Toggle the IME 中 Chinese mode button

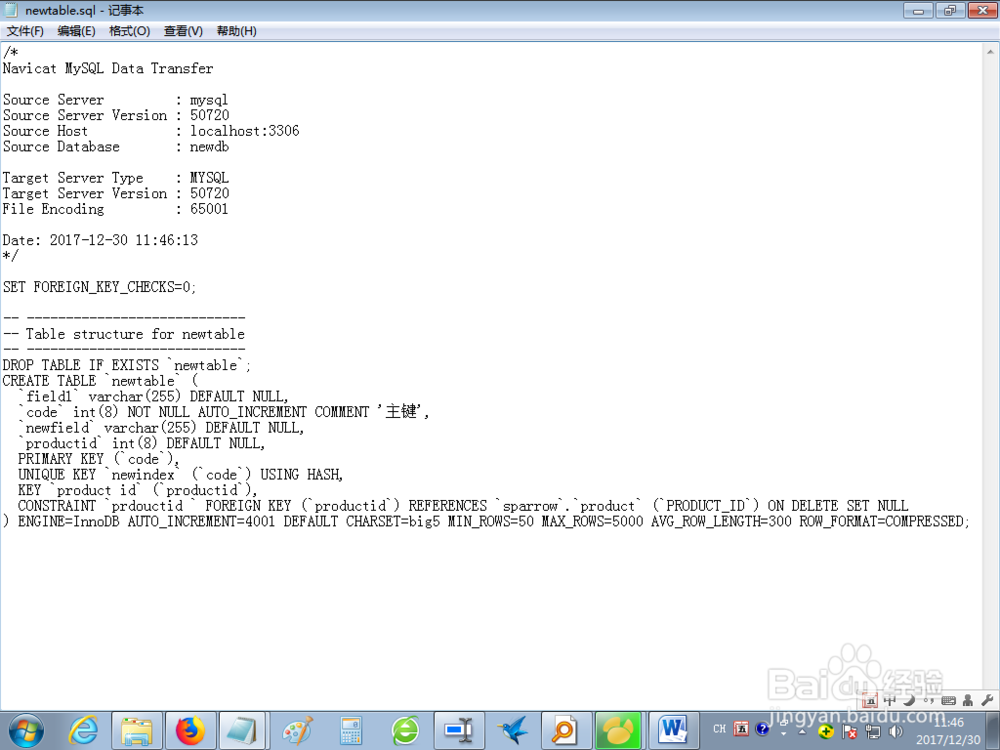890,700
